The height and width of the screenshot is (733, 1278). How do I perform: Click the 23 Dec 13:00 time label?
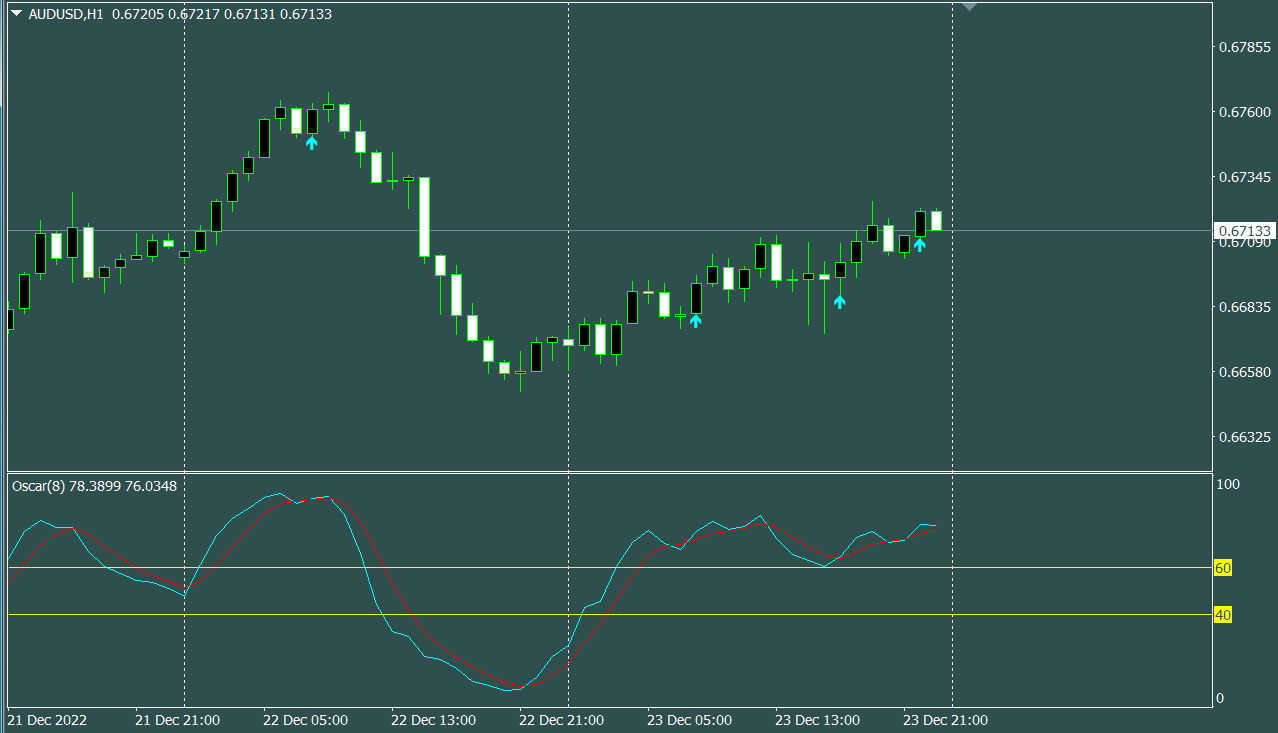[x=817, y=720]
